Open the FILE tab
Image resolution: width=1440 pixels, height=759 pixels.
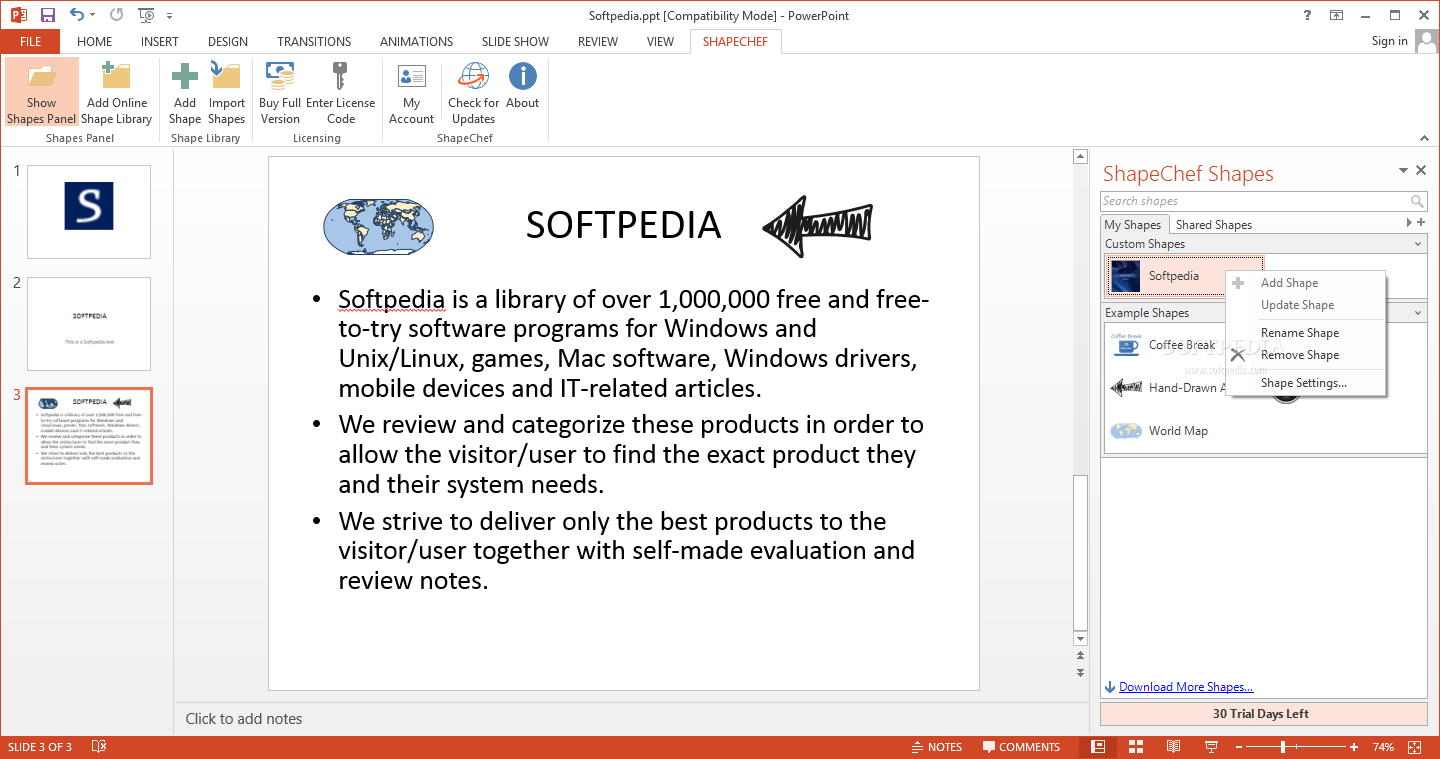point(30,41)
